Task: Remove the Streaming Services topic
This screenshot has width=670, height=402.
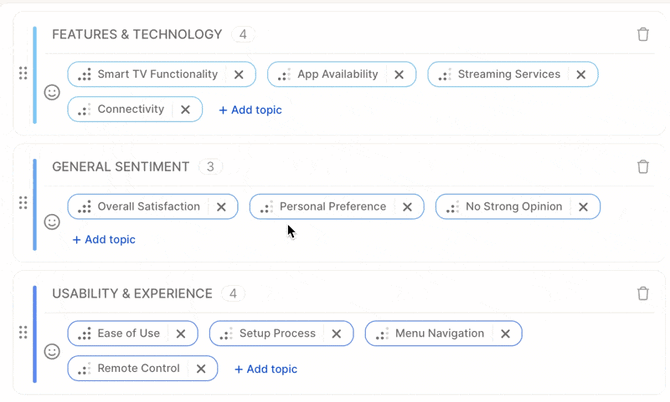Action: [x=581, y=75]
